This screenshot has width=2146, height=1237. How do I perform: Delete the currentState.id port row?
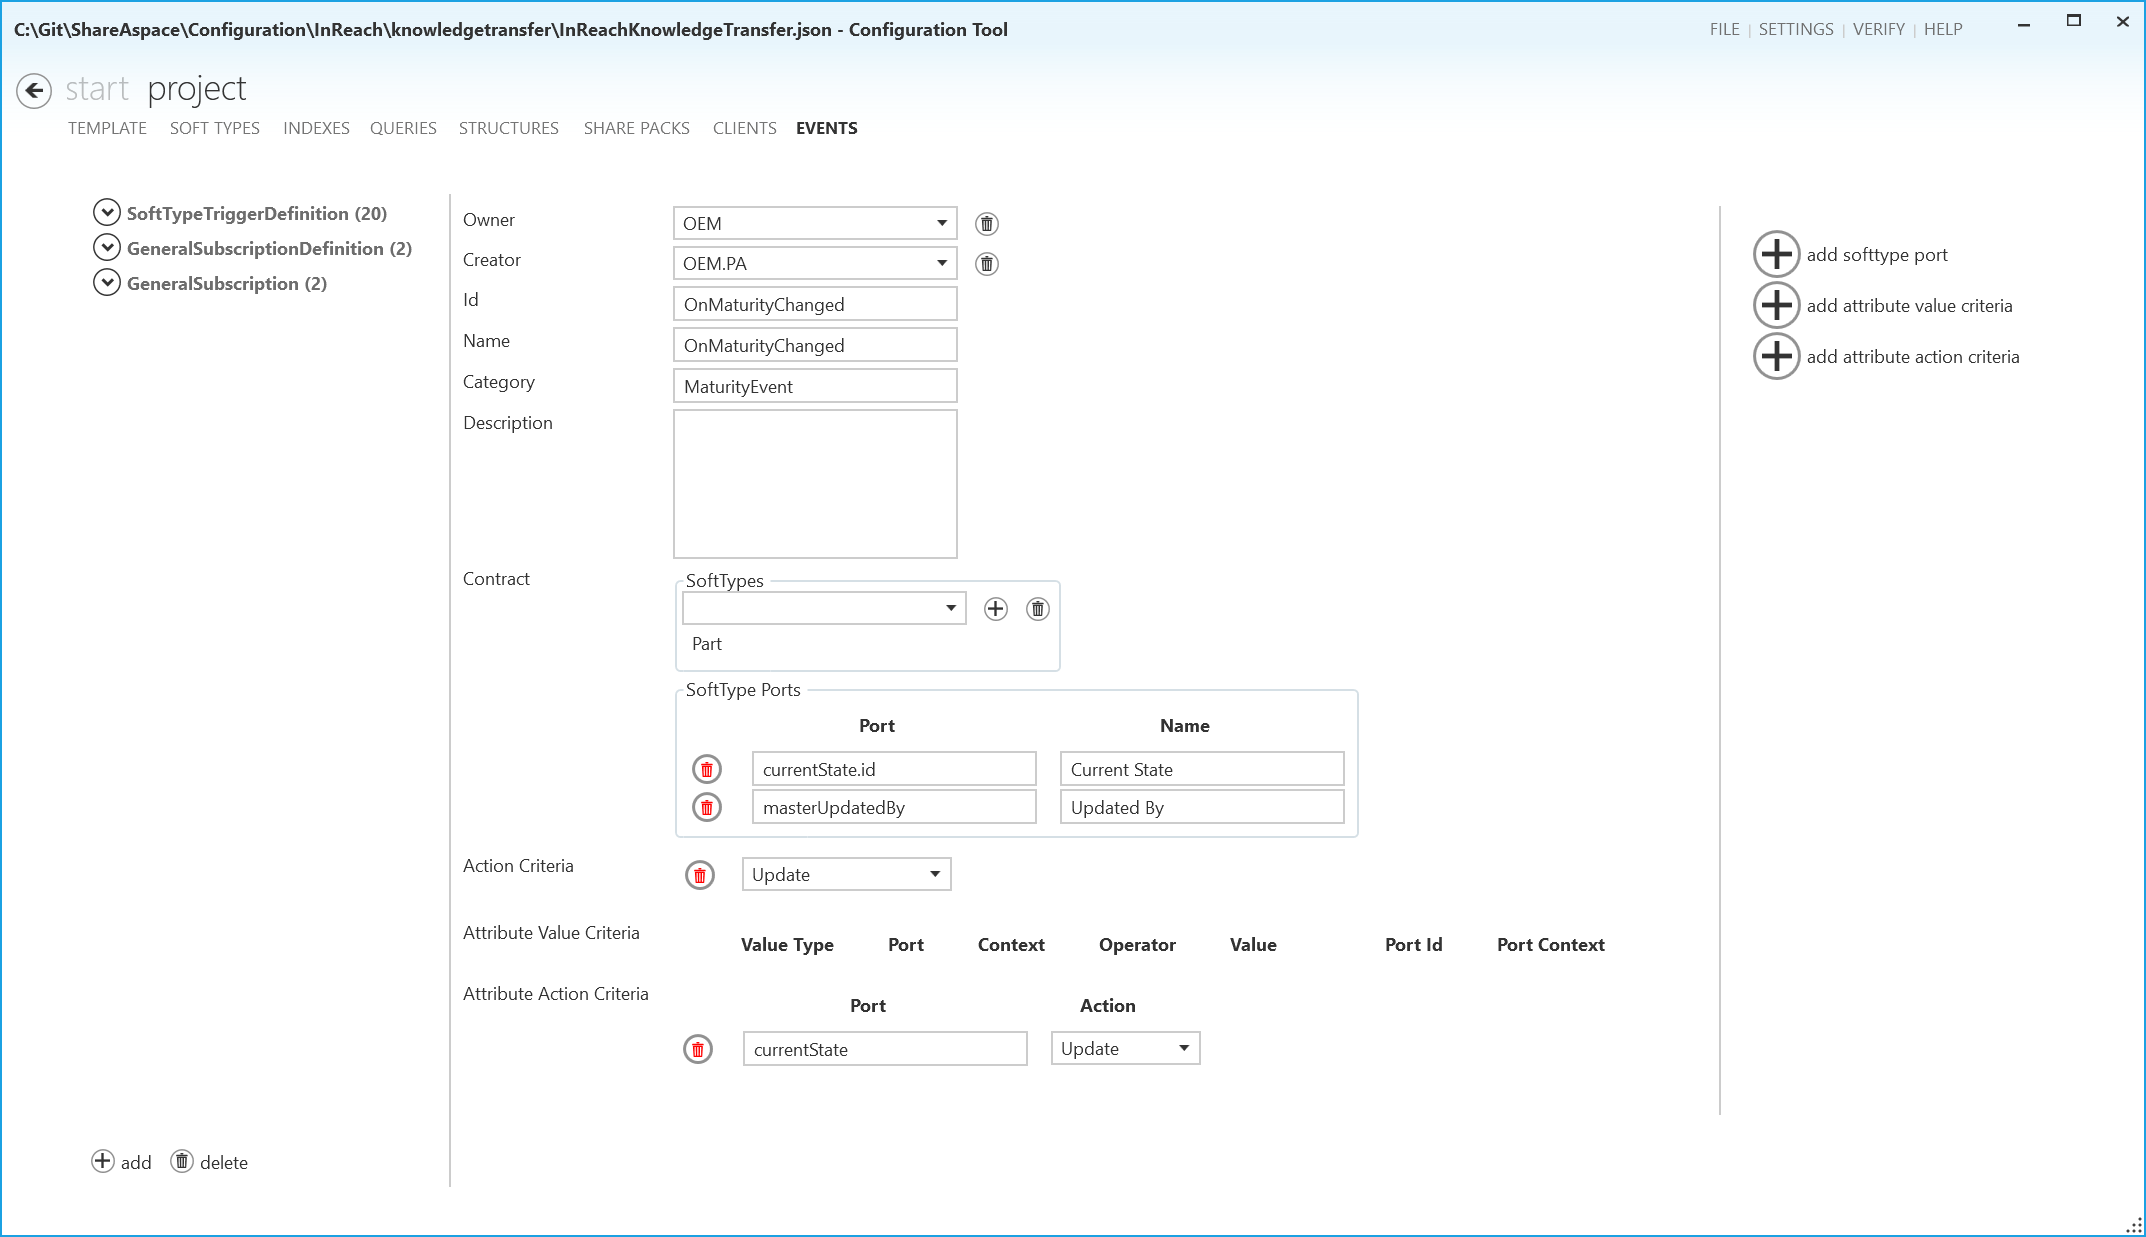click(x=707, y=769)
